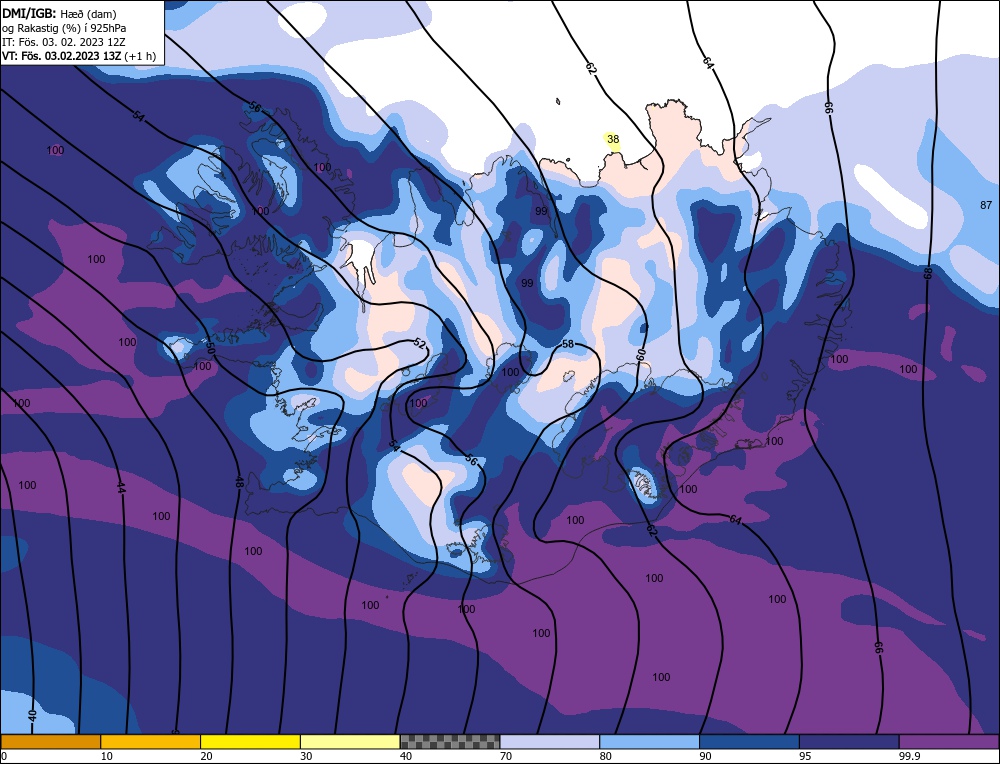The height and width of the screenshot is (764, 1000).
Task: Click the legend tick label '70'
Action: coord(506,756)
